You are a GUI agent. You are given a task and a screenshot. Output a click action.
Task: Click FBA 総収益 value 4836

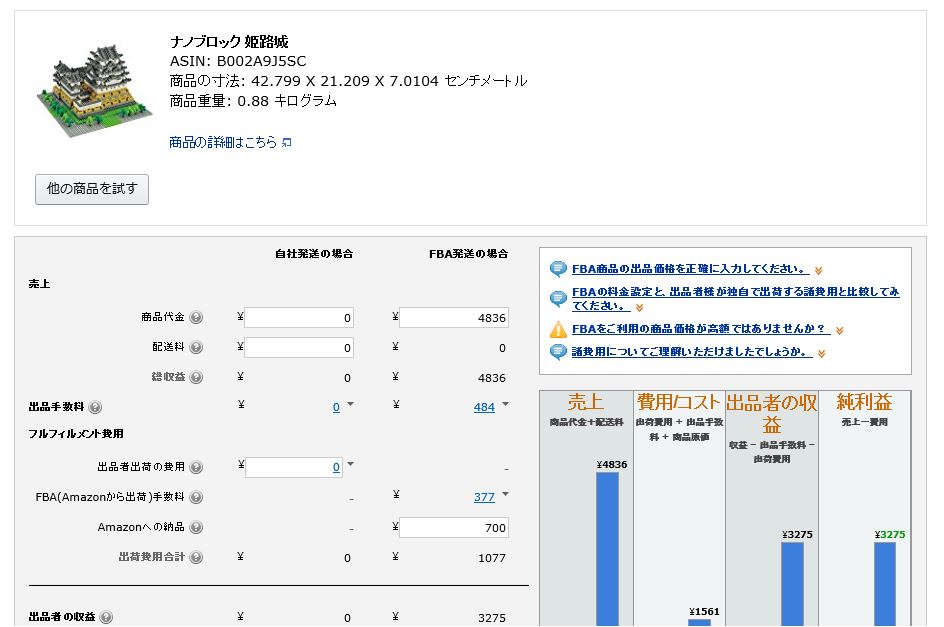492,378
